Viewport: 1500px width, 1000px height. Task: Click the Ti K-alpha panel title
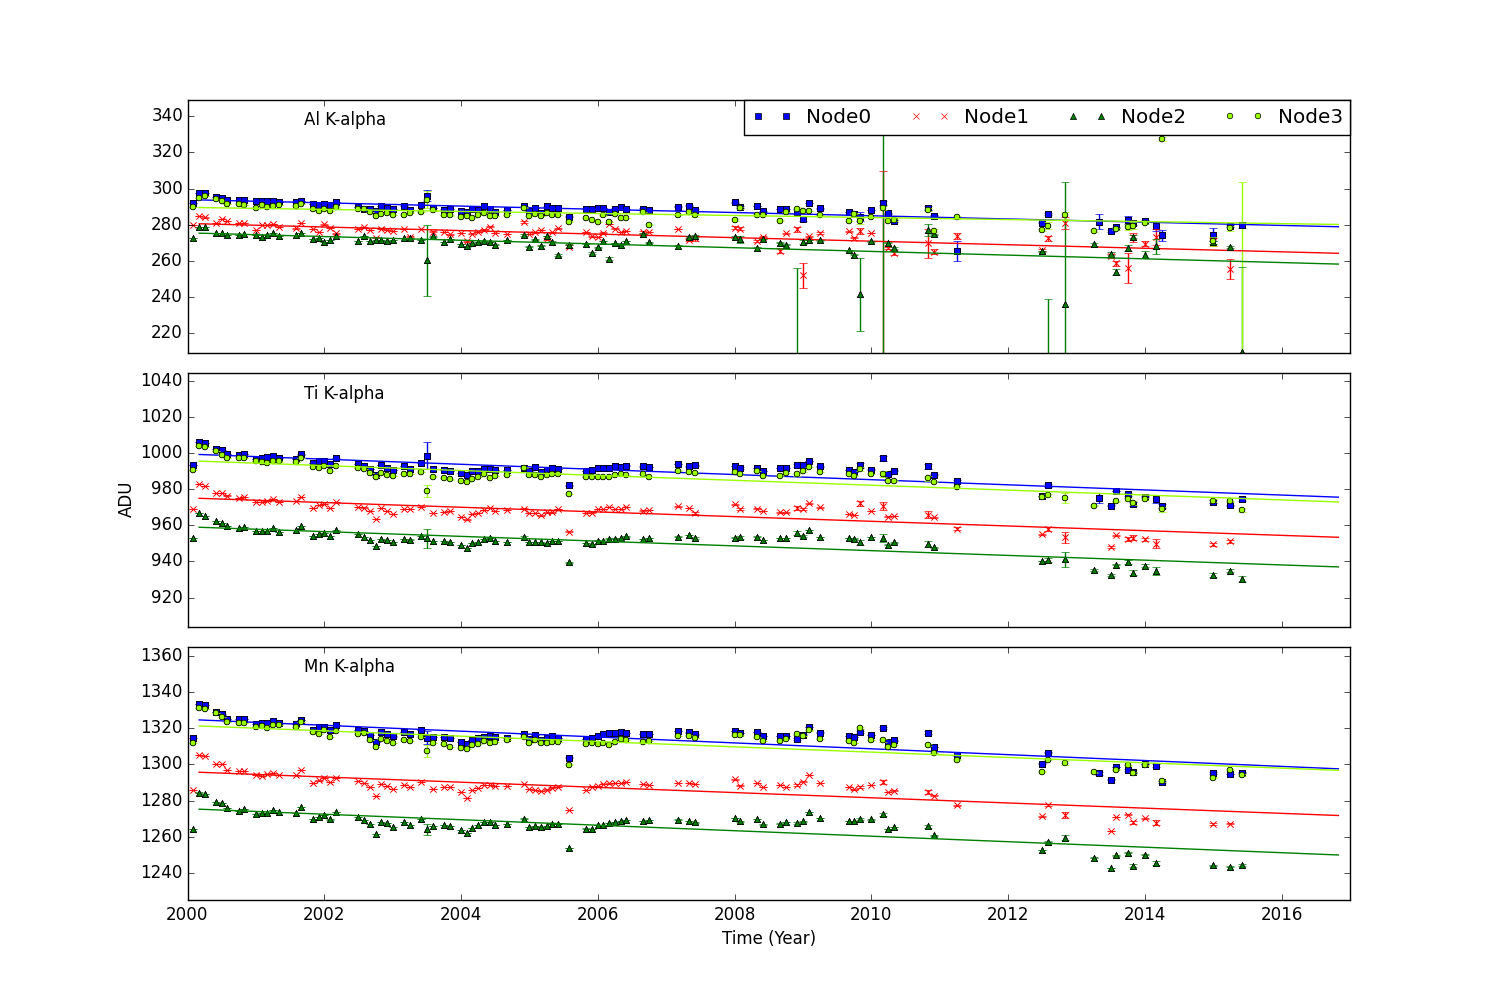pos(344,393)
